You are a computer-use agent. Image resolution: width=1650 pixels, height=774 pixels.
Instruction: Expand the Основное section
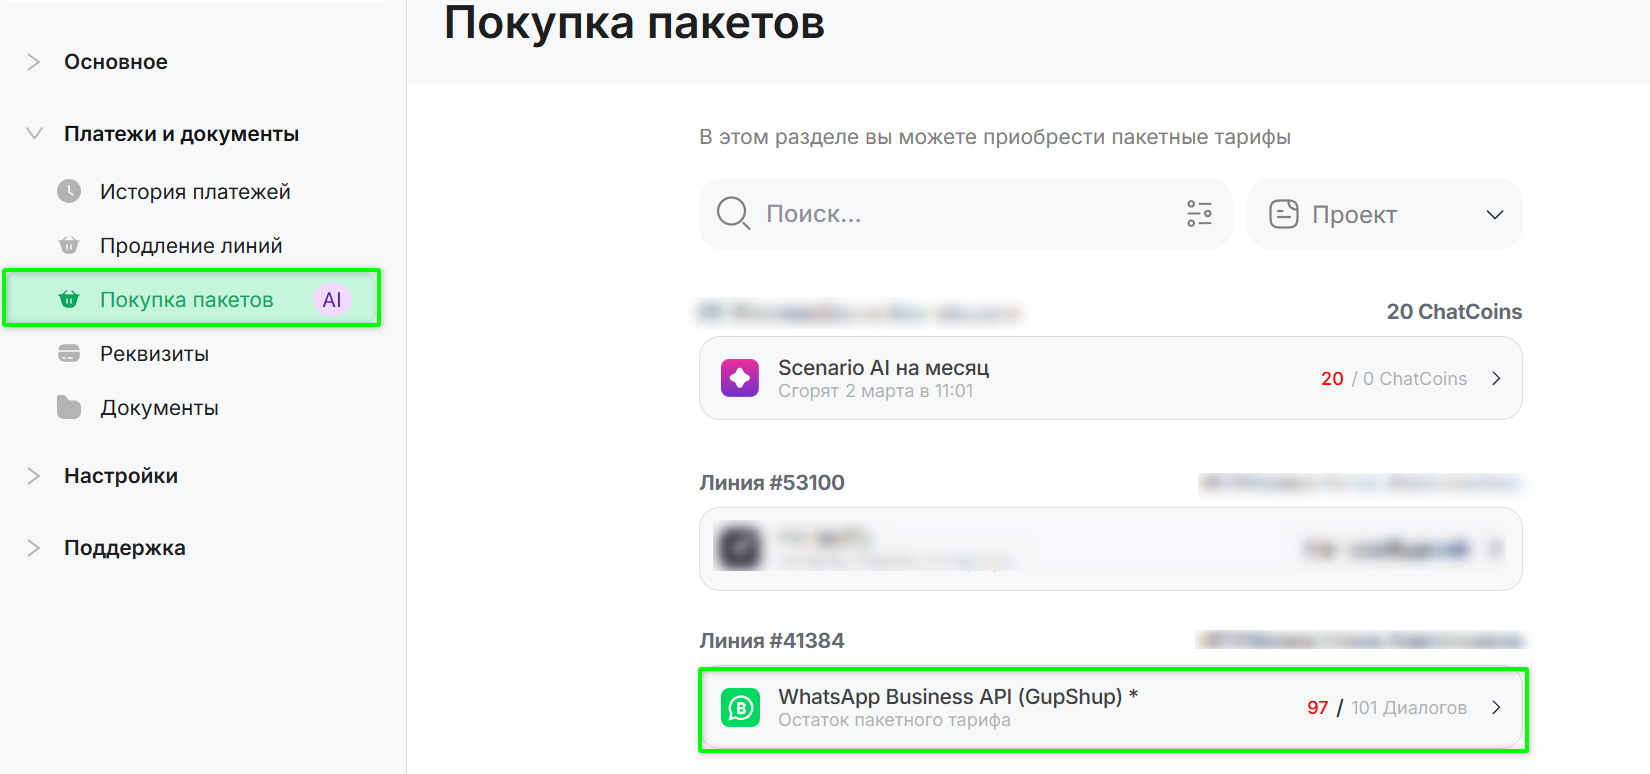34,62
